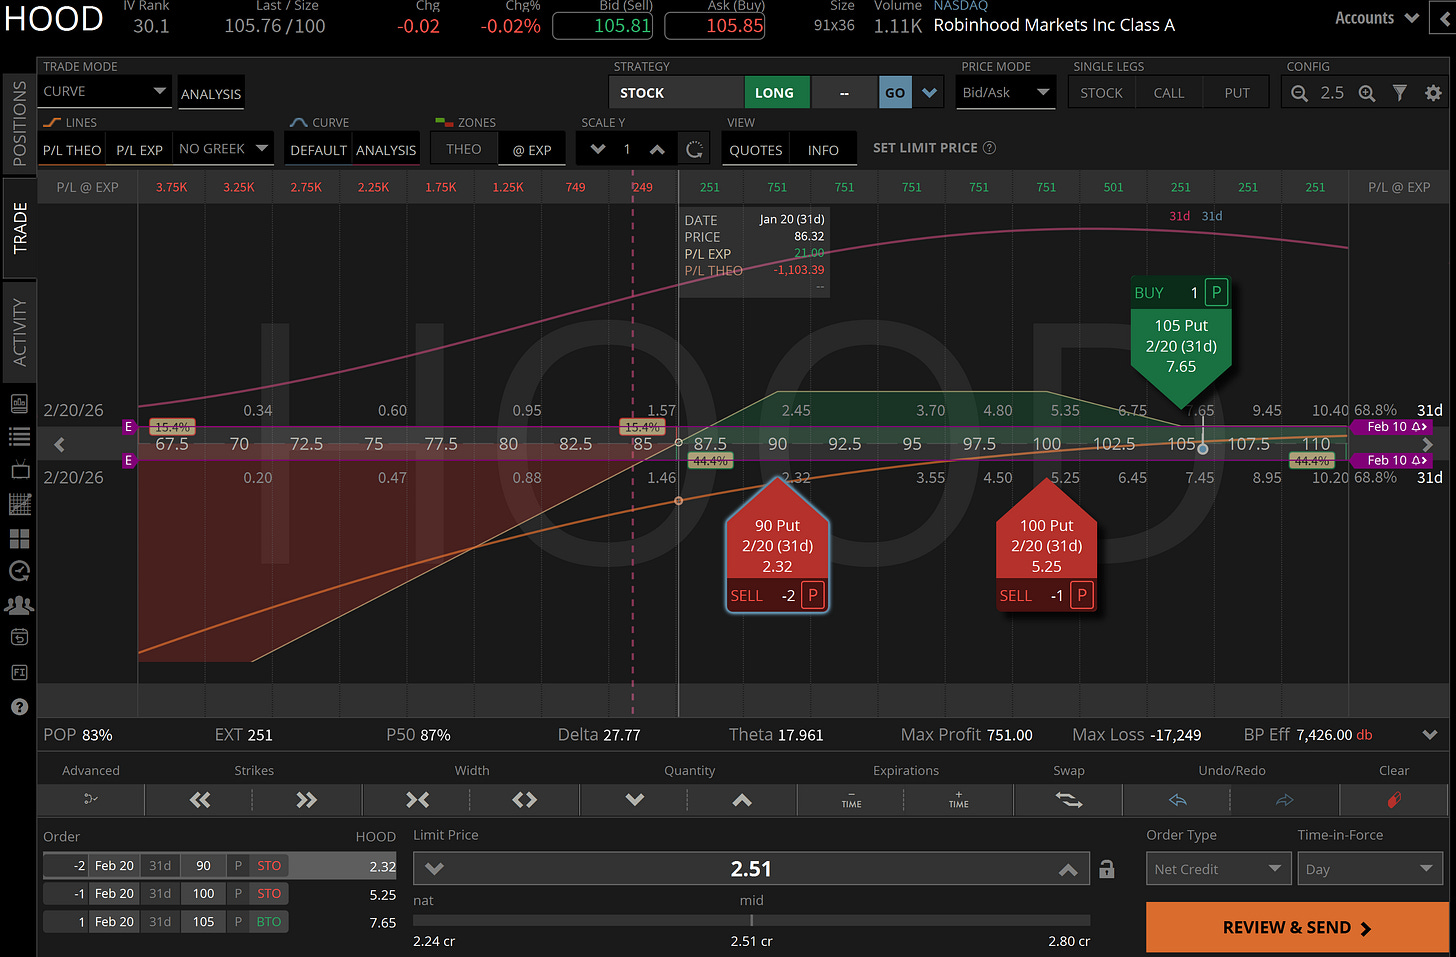Shift strikes down with double-left arrows
Viewport: 1456px width, 957px height.
pos(200,799)
